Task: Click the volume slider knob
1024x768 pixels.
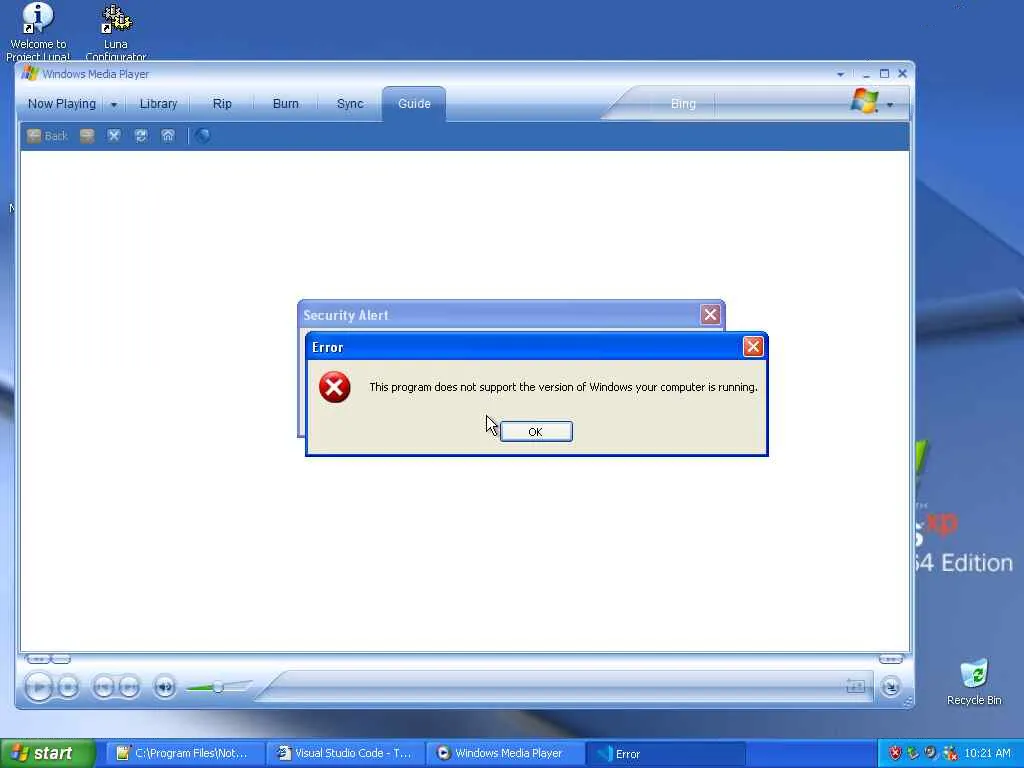Action: [218, 687]
